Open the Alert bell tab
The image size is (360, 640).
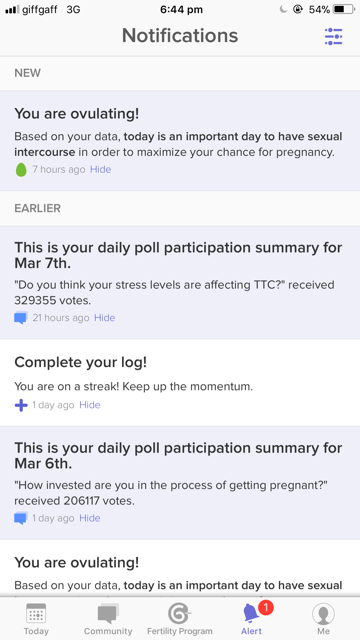(251, 619)
